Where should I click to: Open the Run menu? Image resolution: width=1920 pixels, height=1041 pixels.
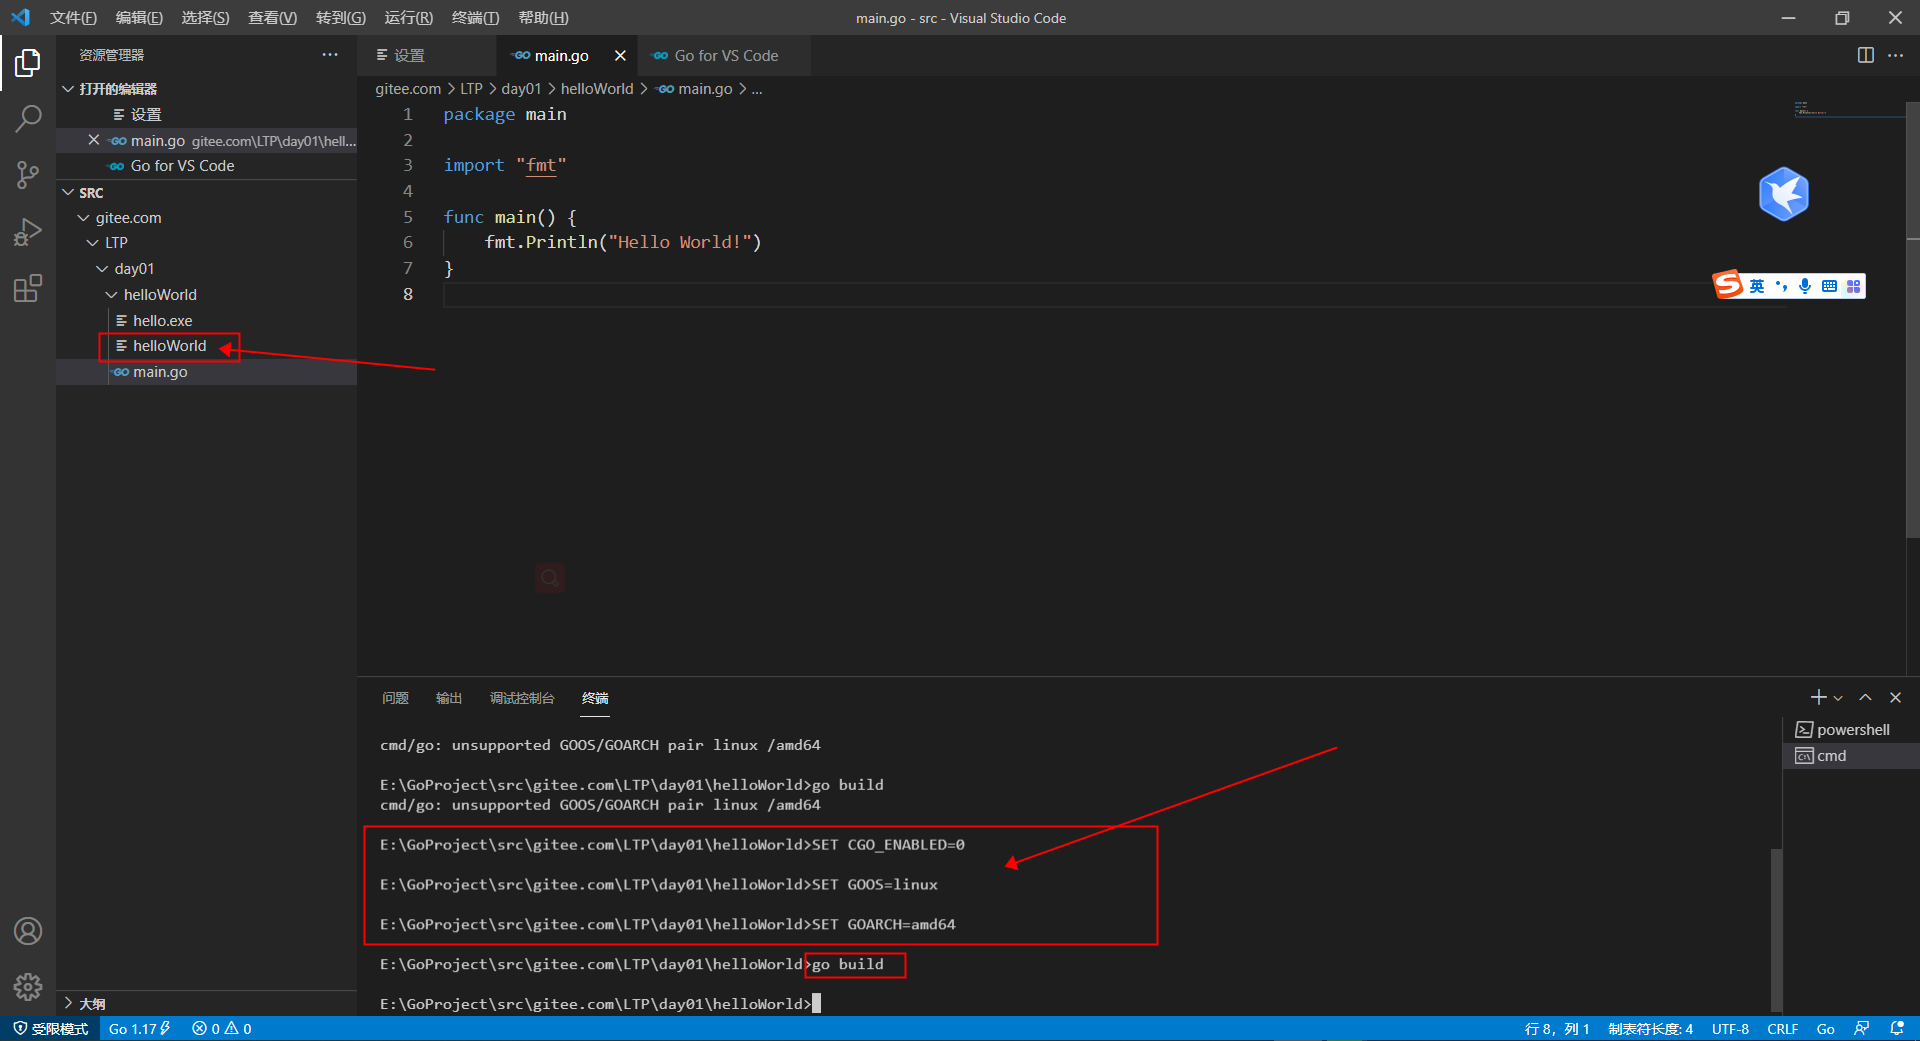point(408,18)
